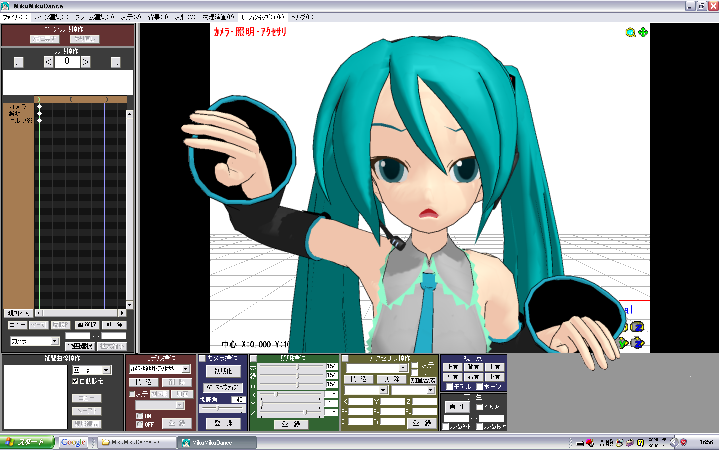Toggle the accessory display checkbox

(415, 365)
